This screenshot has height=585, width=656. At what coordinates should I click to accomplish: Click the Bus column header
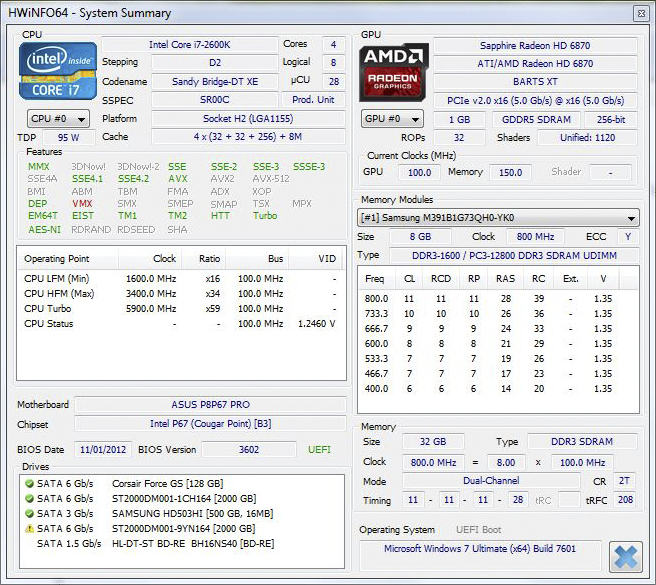point(257,259)
